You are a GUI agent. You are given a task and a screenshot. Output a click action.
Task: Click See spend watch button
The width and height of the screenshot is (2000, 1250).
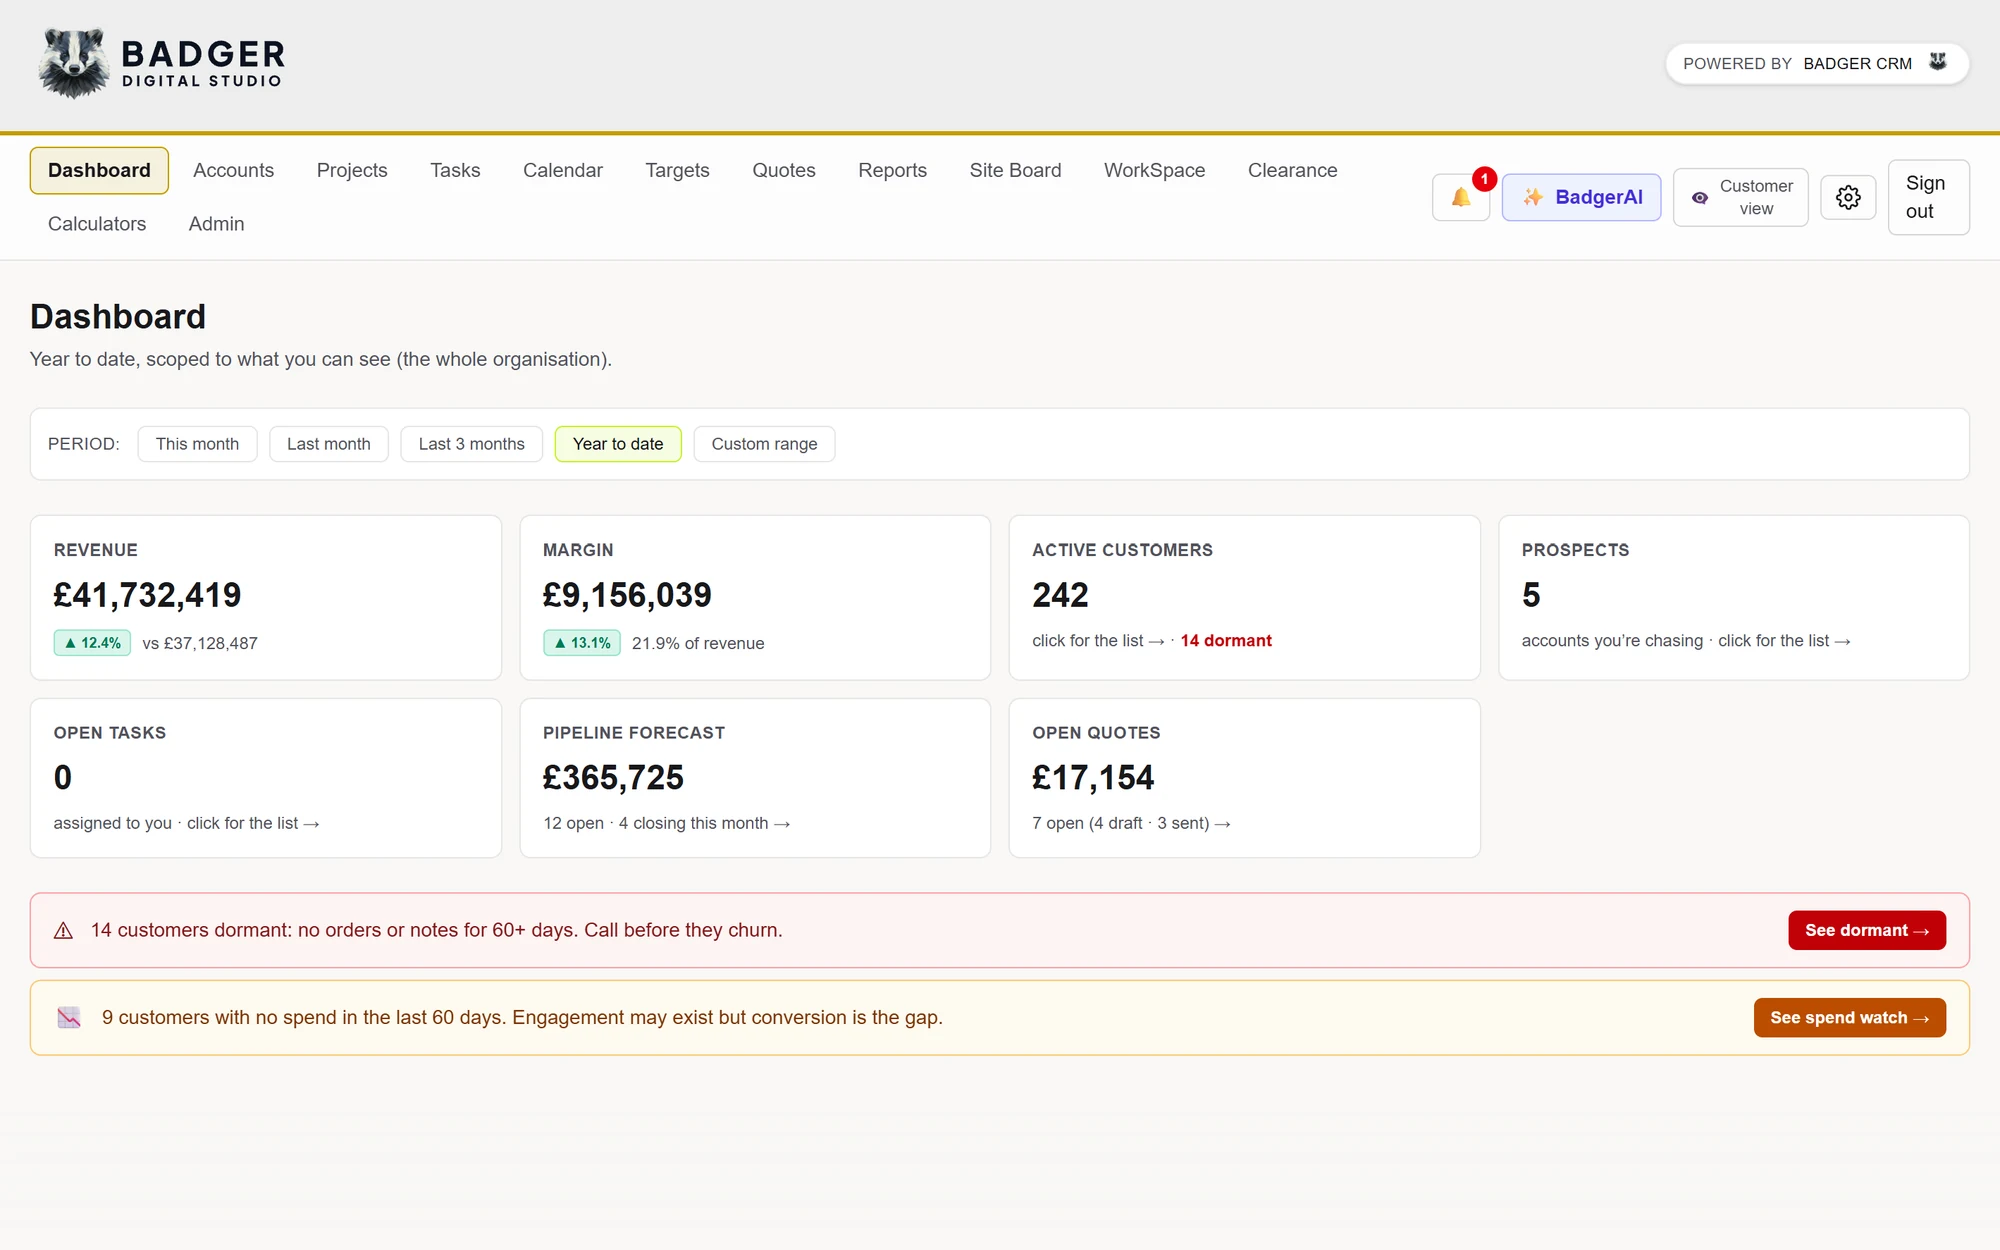click(x=1850, y=1017)
